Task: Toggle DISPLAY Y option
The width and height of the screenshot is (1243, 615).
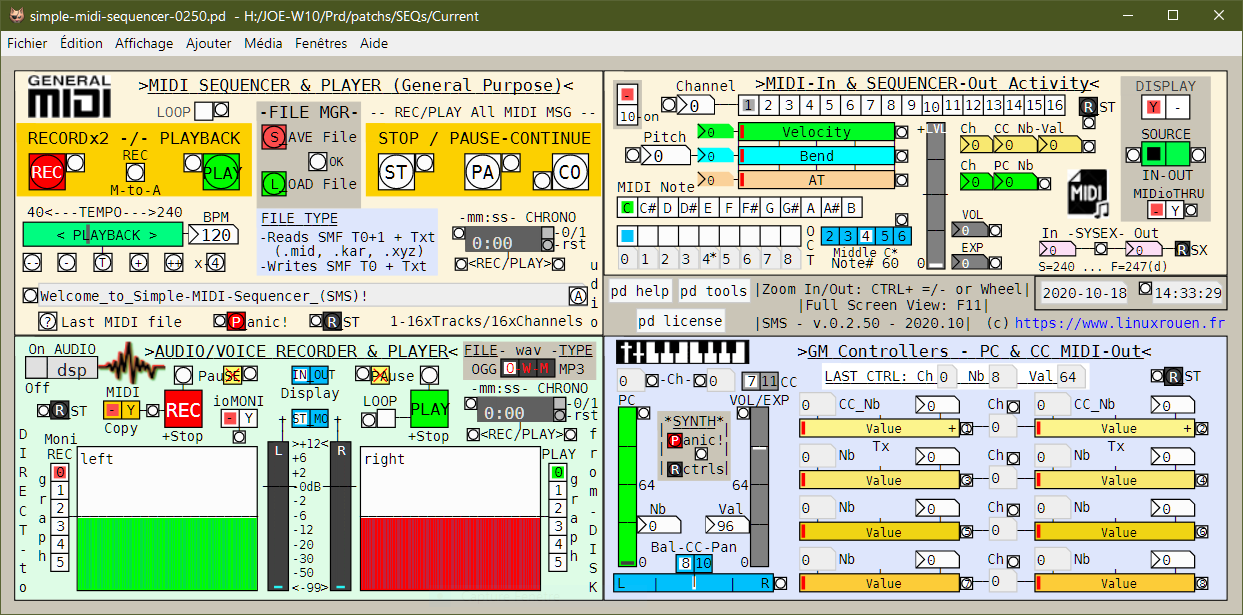Action: (1155, 107)
